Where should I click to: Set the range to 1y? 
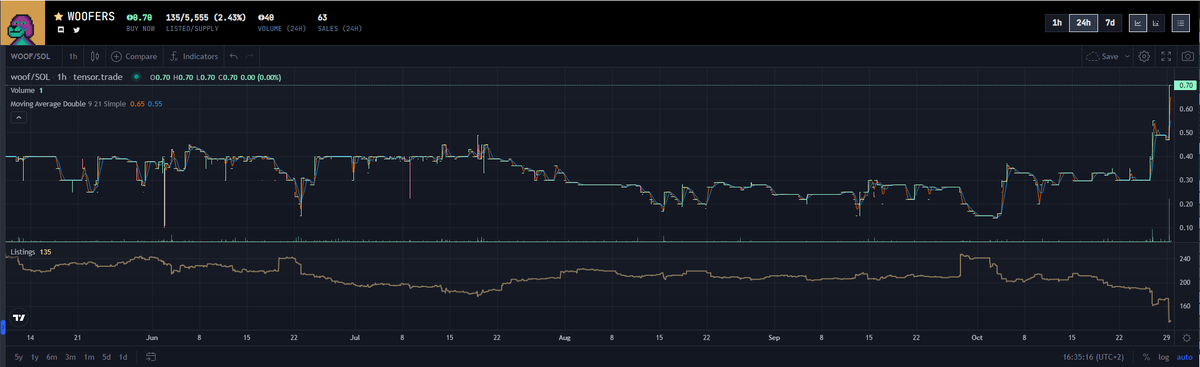point(36,357)
